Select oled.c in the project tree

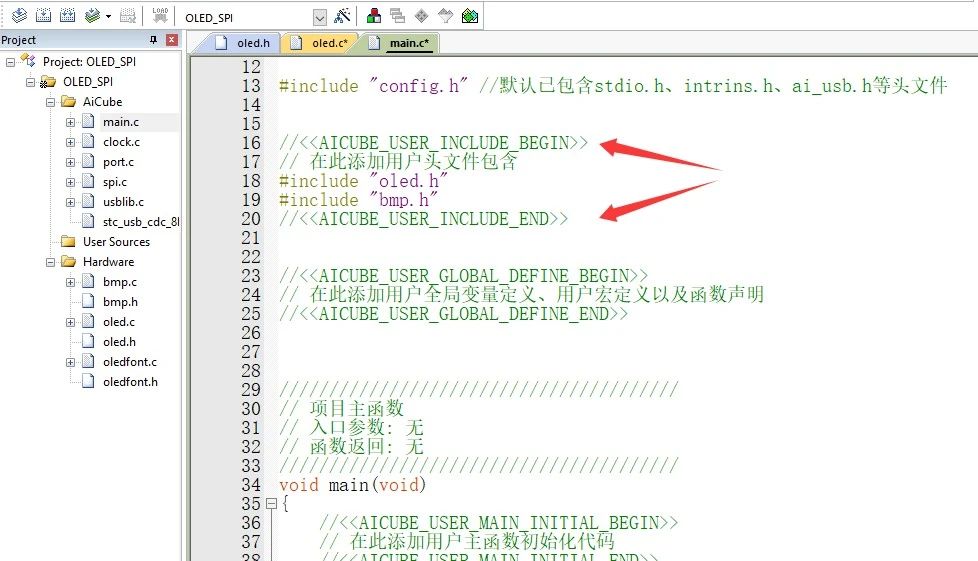[119, 321]
